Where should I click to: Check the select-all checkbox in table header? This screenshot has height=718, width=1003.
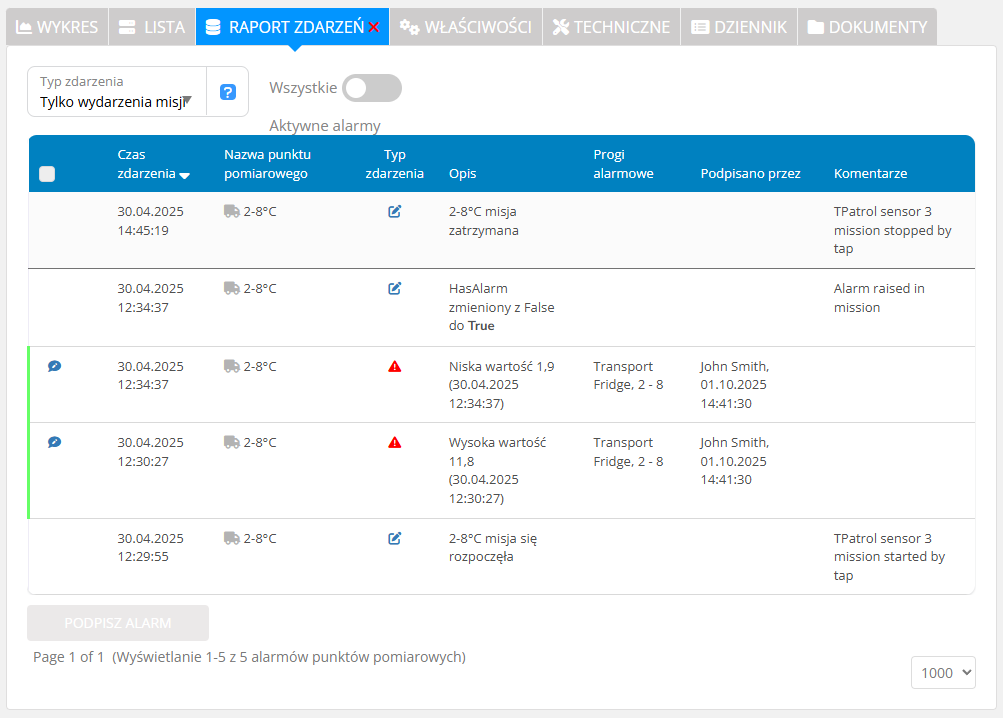tap(47, 174)
